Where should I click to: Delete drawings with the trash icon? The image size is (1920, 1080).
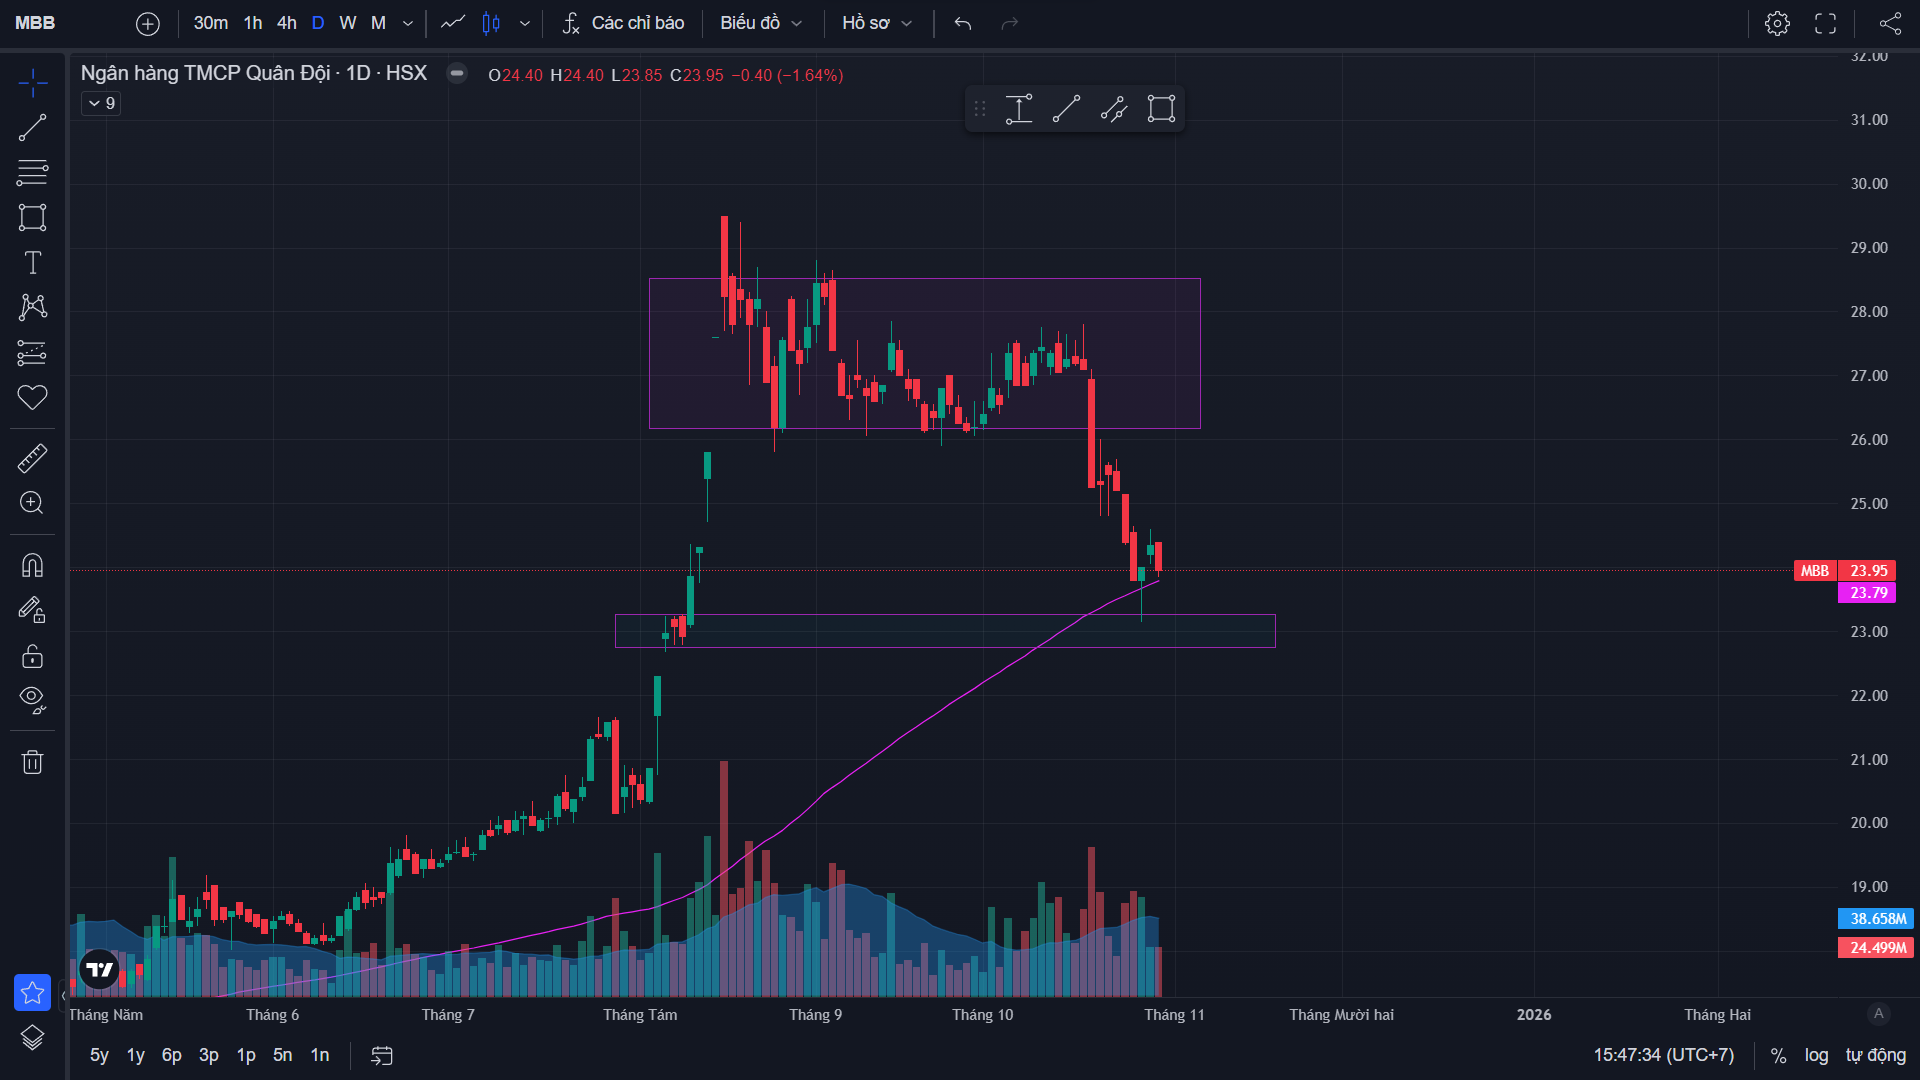tap(32, 762)
